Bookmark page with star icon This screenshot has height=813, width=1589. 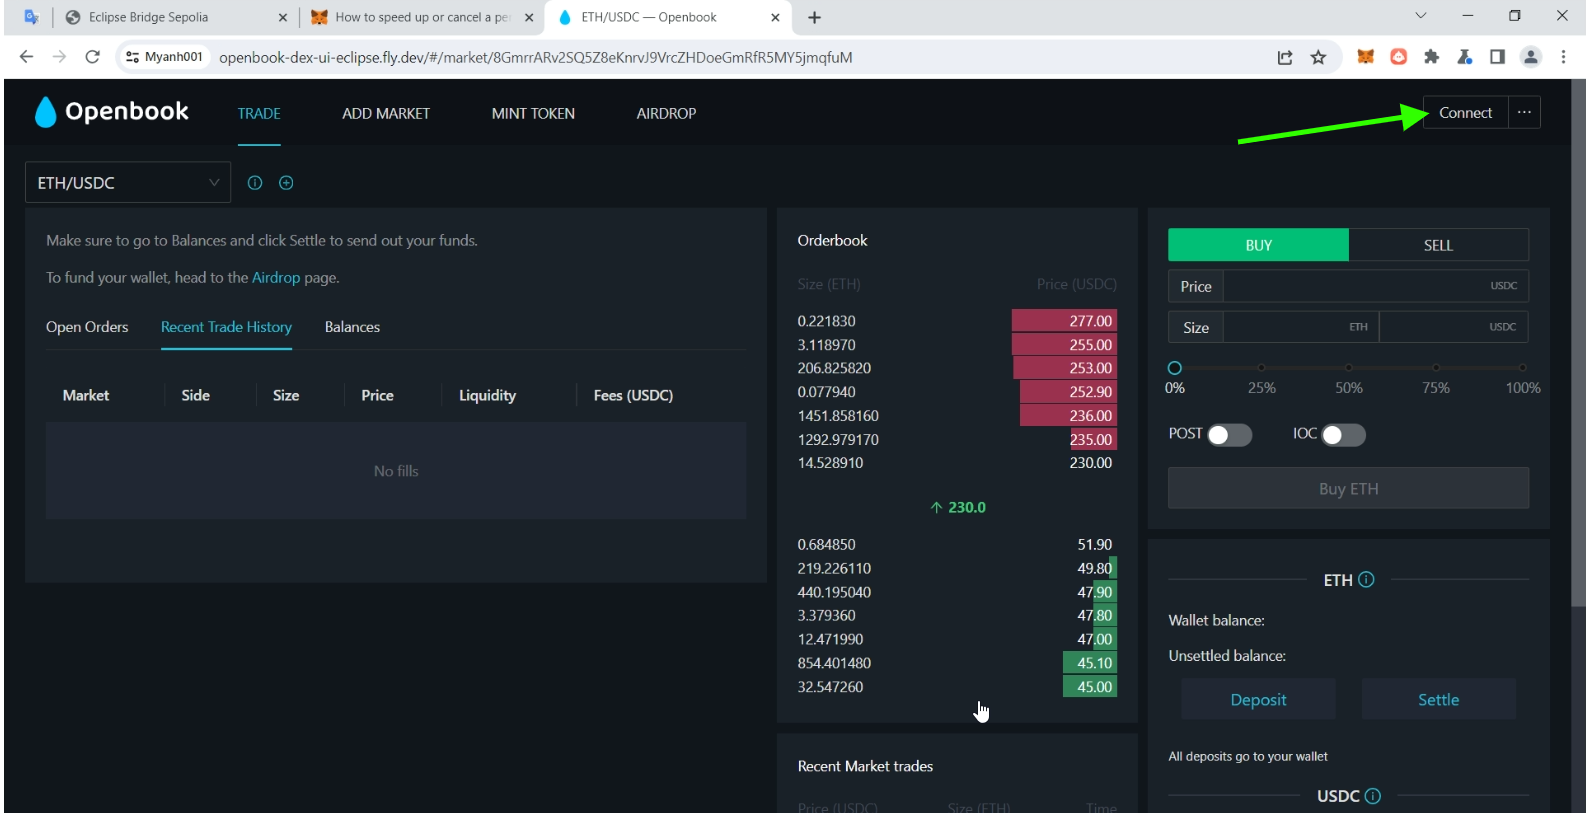click(x=1318, y=57)
